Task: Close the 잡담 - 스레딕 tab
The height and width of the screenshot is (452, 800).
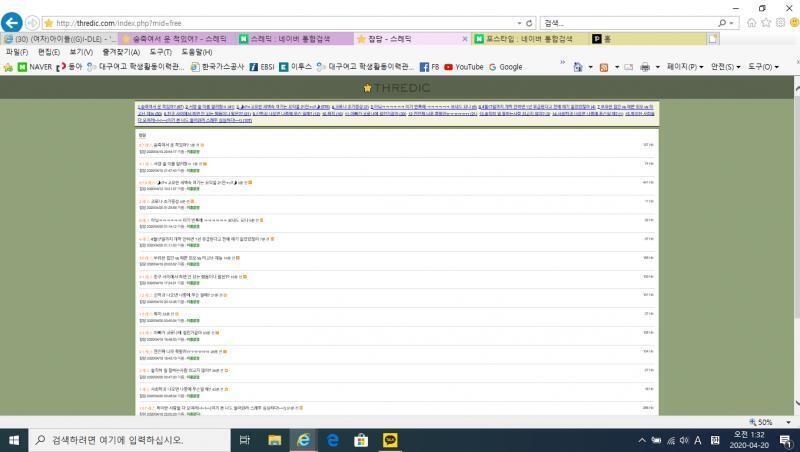Action: 464,39
